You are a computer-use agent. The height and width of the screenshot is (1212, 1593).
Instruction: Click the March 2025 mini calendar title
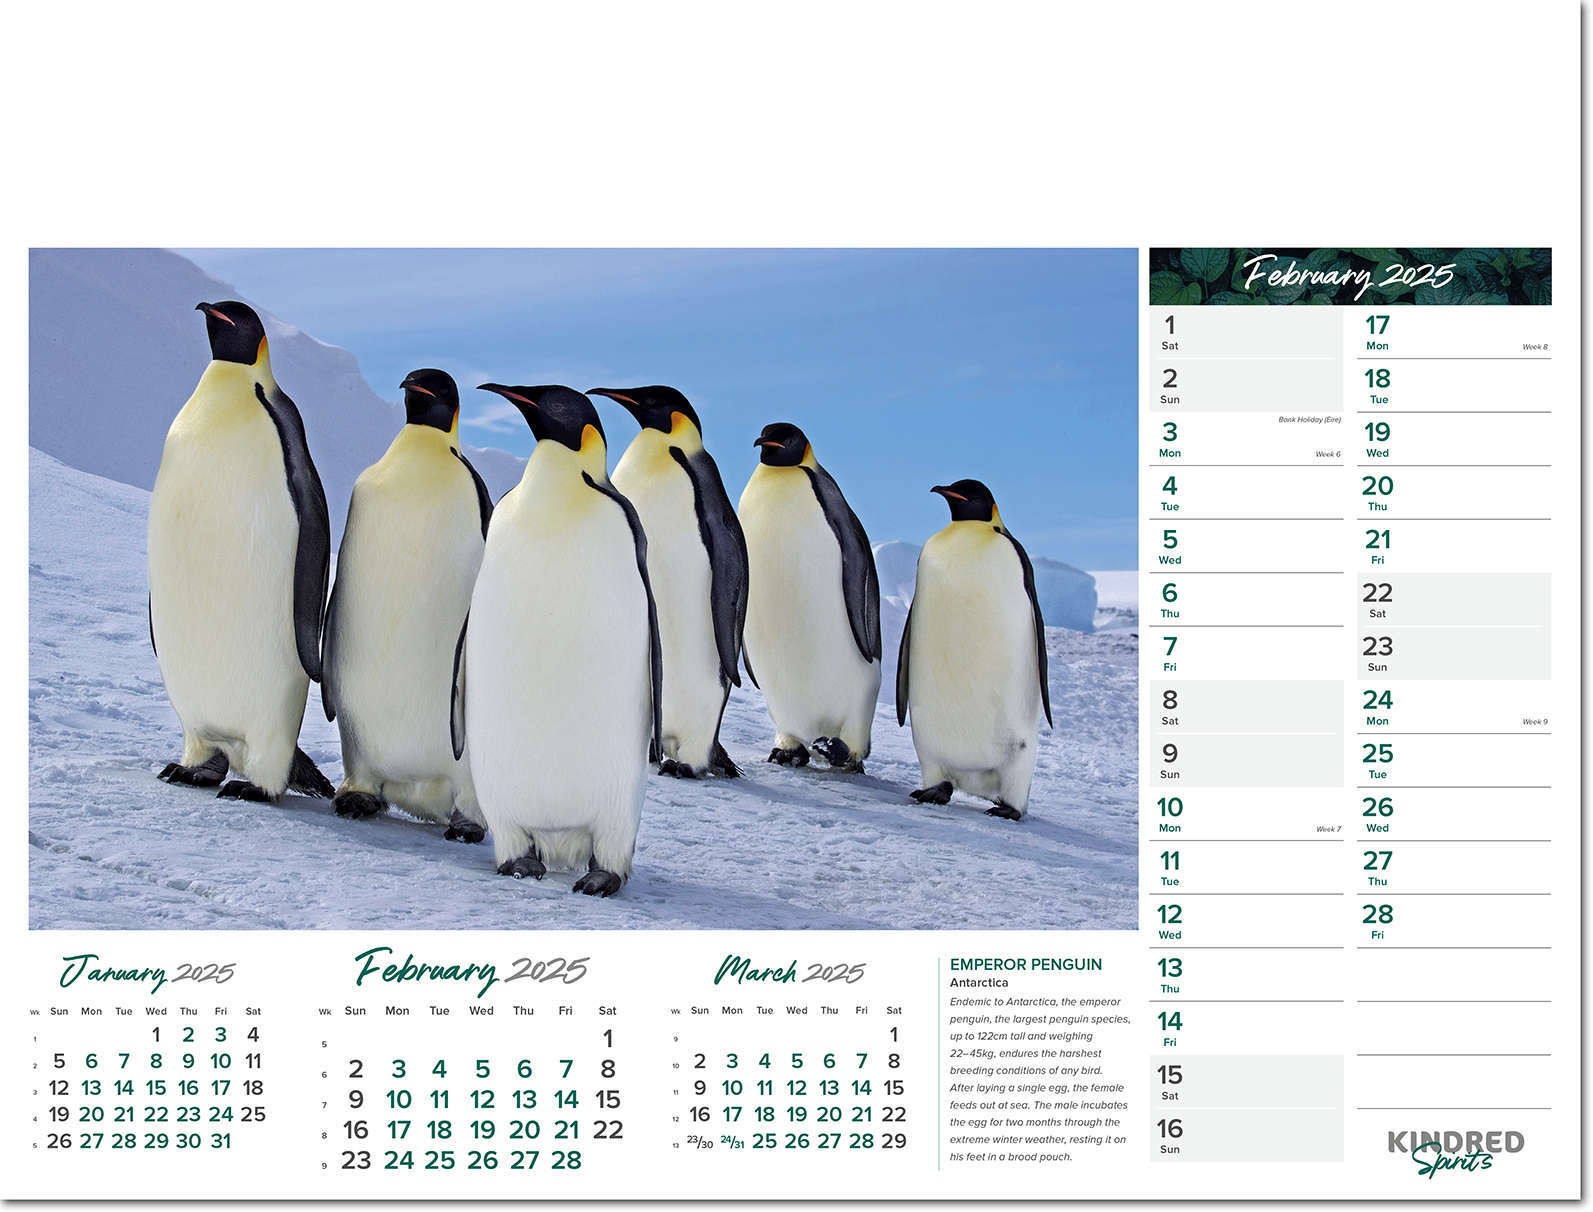(789, 970)
